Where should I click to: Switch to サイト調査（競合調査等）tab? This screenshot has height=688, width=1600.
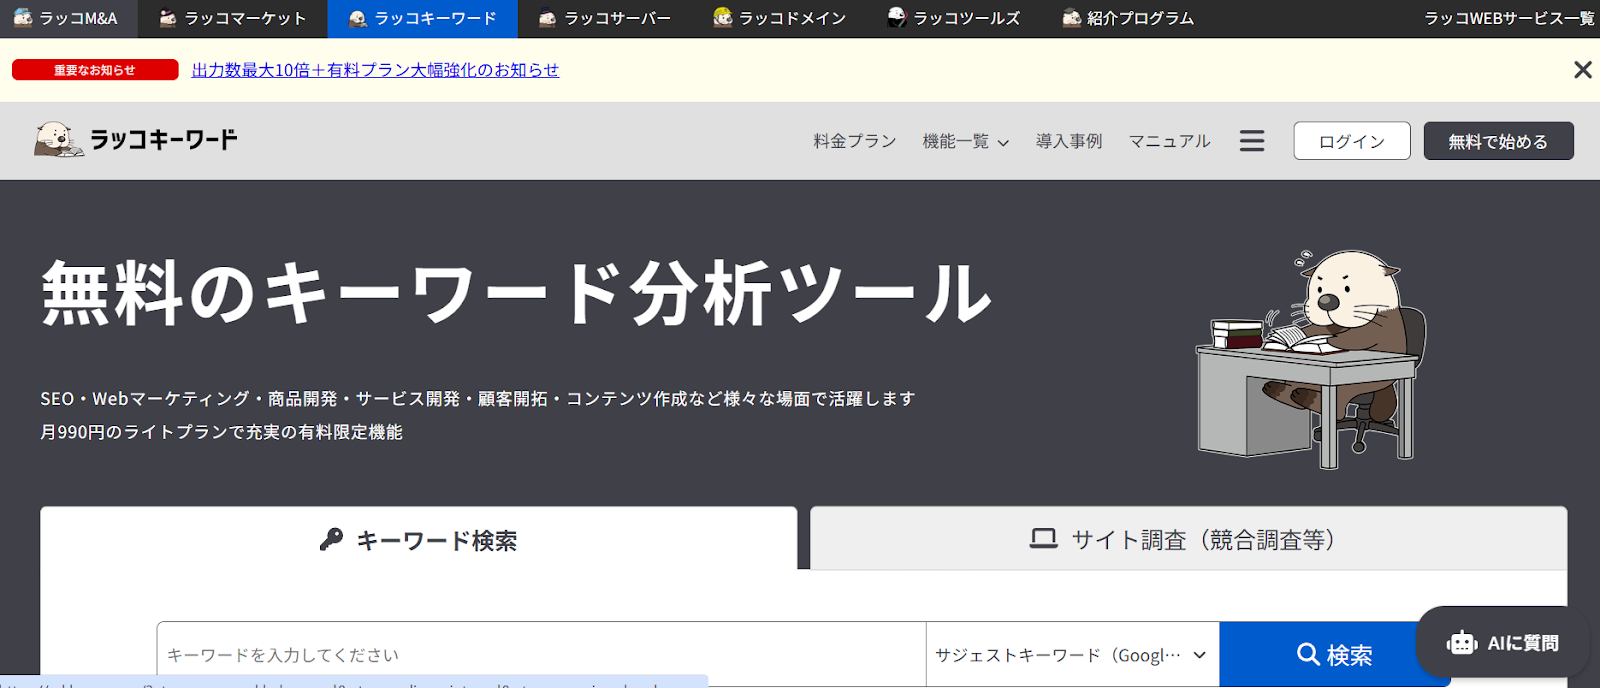(x=1188, y=539)
